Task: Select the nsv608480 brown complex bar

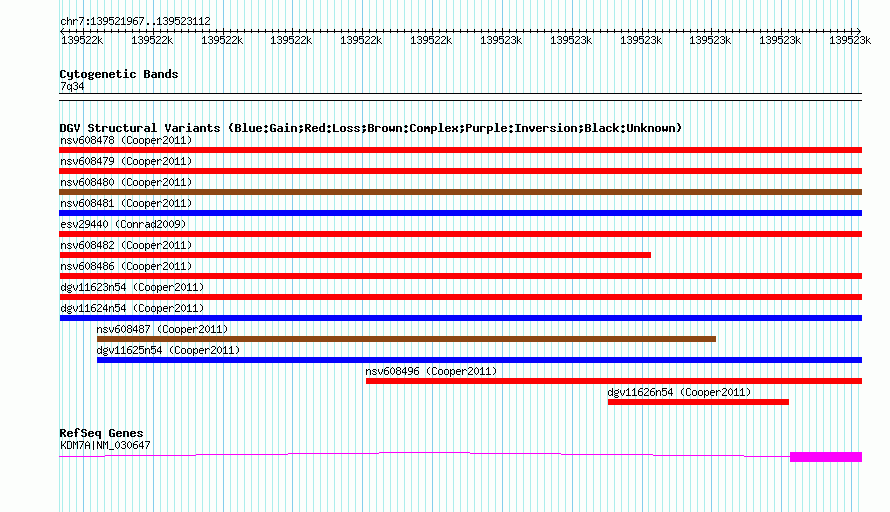Action: point(460,192)
